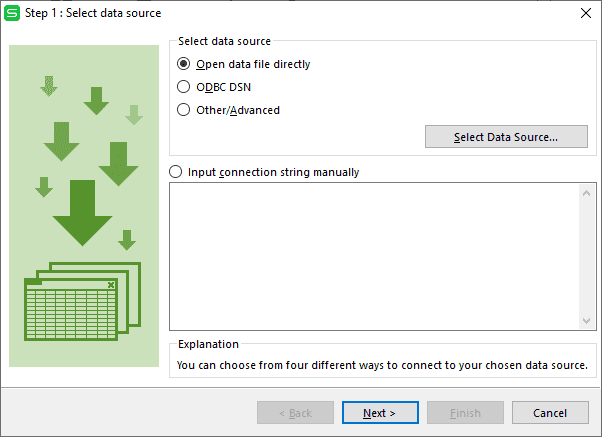This screenshot has width=602, height=437.
Task: Click the vertical scrollbar track in text area
Action: 586,257
